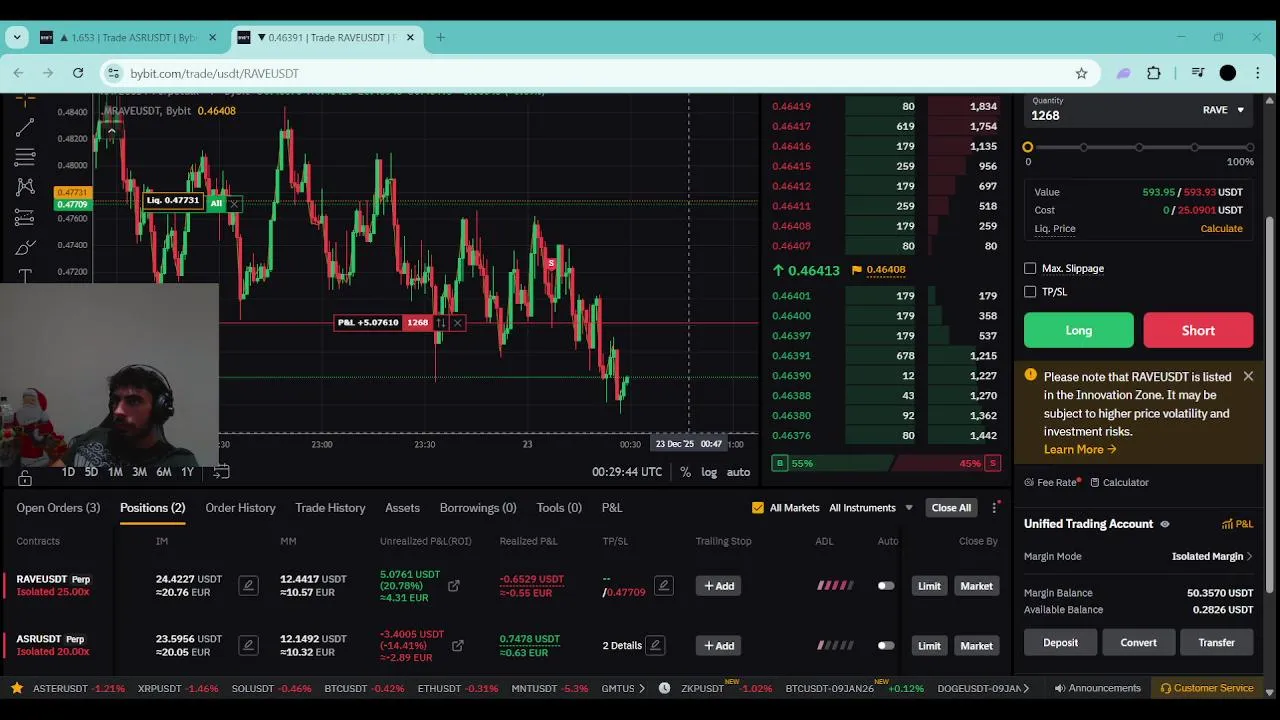Select the trend line drawing tool

point(25,127)
